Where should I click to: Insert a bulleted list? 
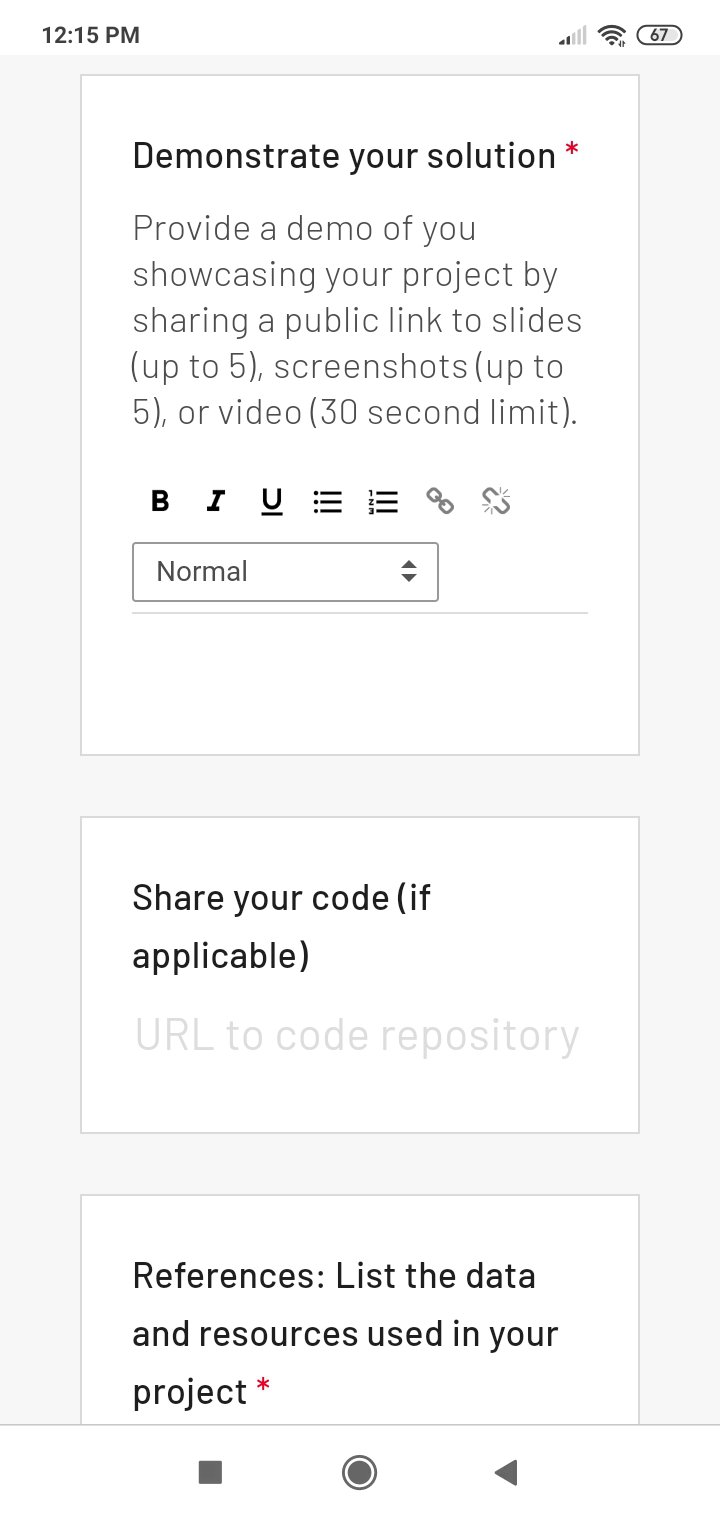[x=328, y=501]
